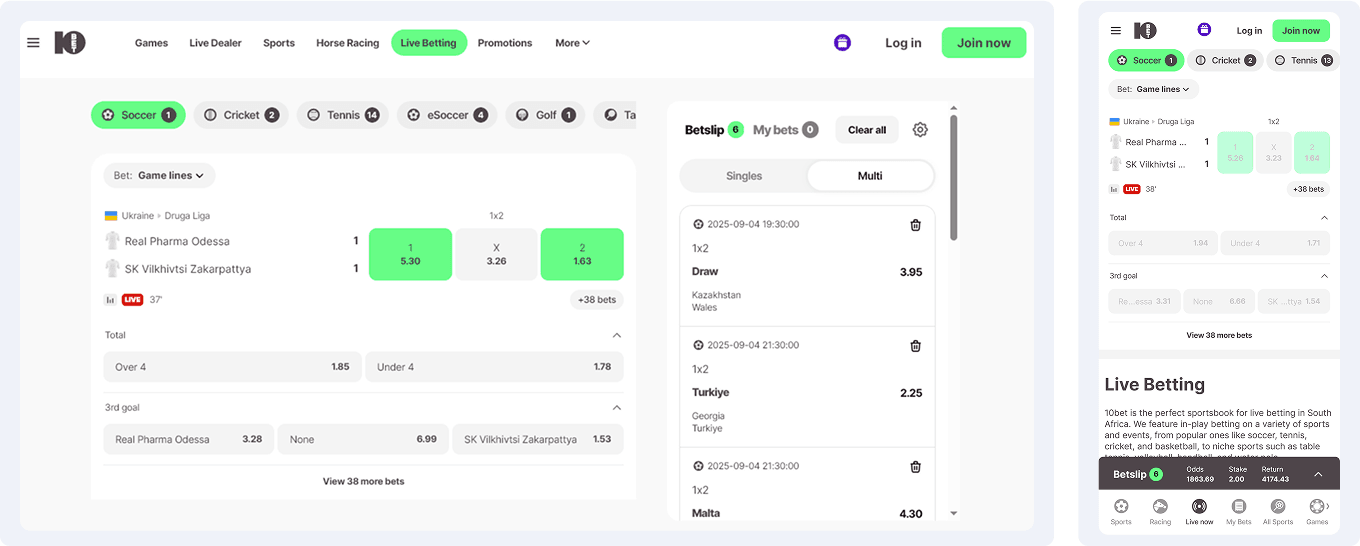1360x546 pixels.
Task: Select the Golf sport filter
Action: point(545,115)
